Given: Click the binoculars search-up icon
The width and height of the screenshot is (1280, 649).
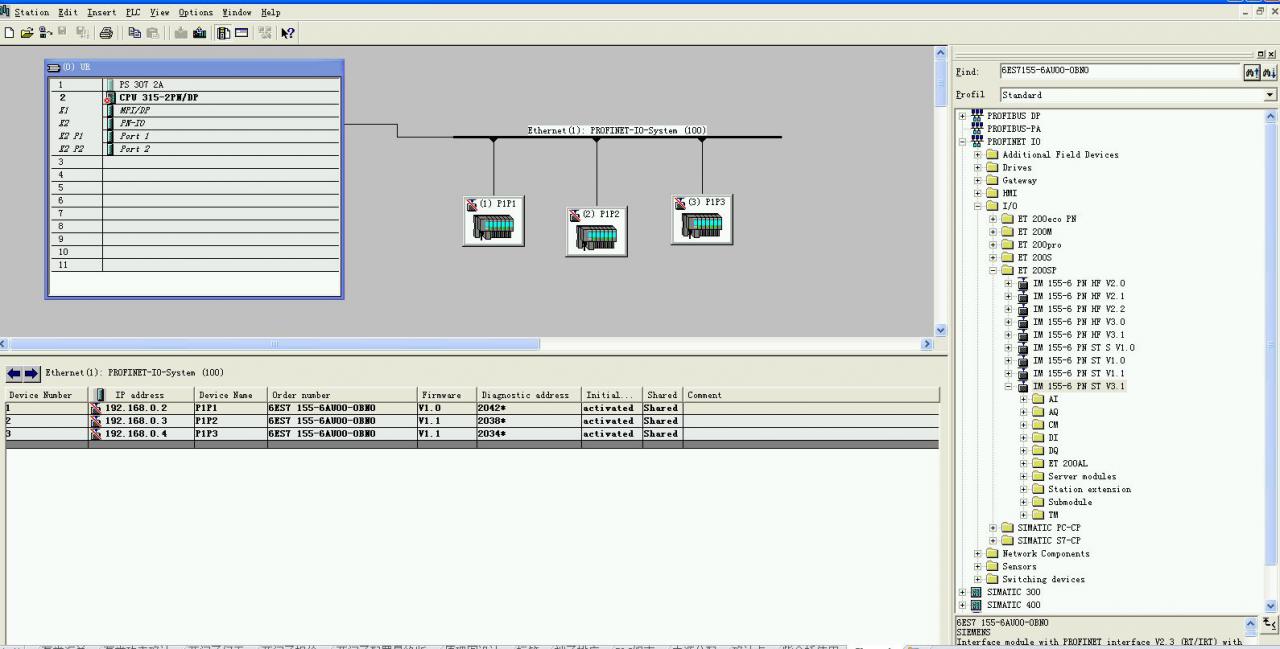Looking at the screenshot, I should coord(1251,72).
